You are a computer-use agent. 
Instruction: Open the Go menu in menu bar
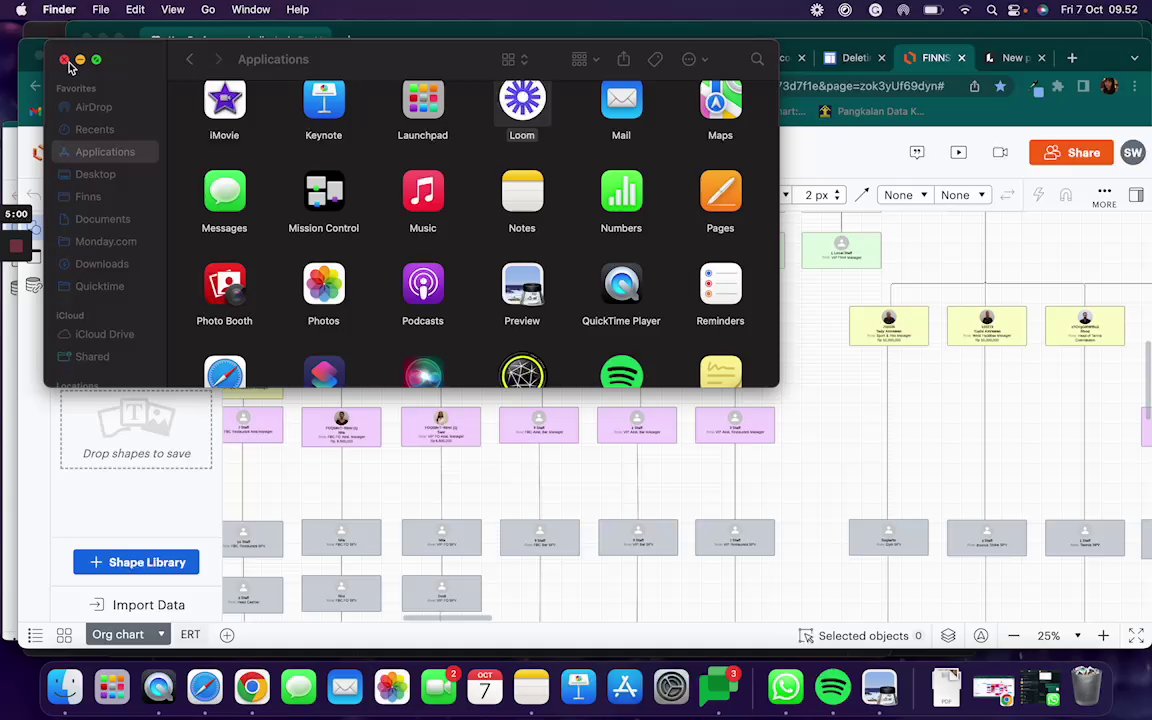coord(208,10)
